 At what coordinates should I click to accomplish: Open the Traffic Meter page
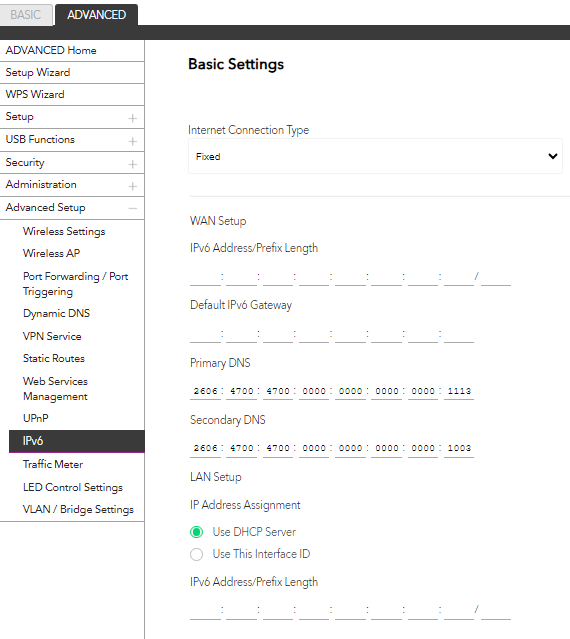click(53, 464)
